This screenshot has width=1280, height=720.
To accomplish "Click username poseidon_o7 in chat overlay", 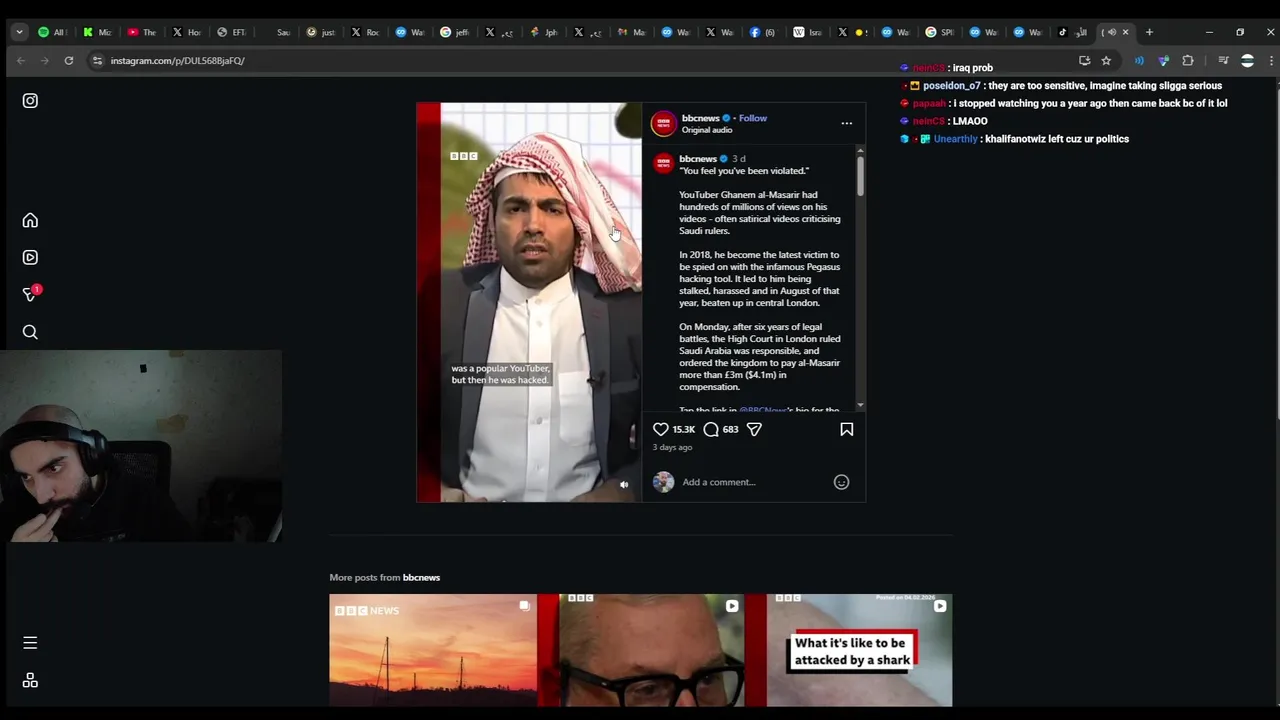I will [x=951, y=86].
